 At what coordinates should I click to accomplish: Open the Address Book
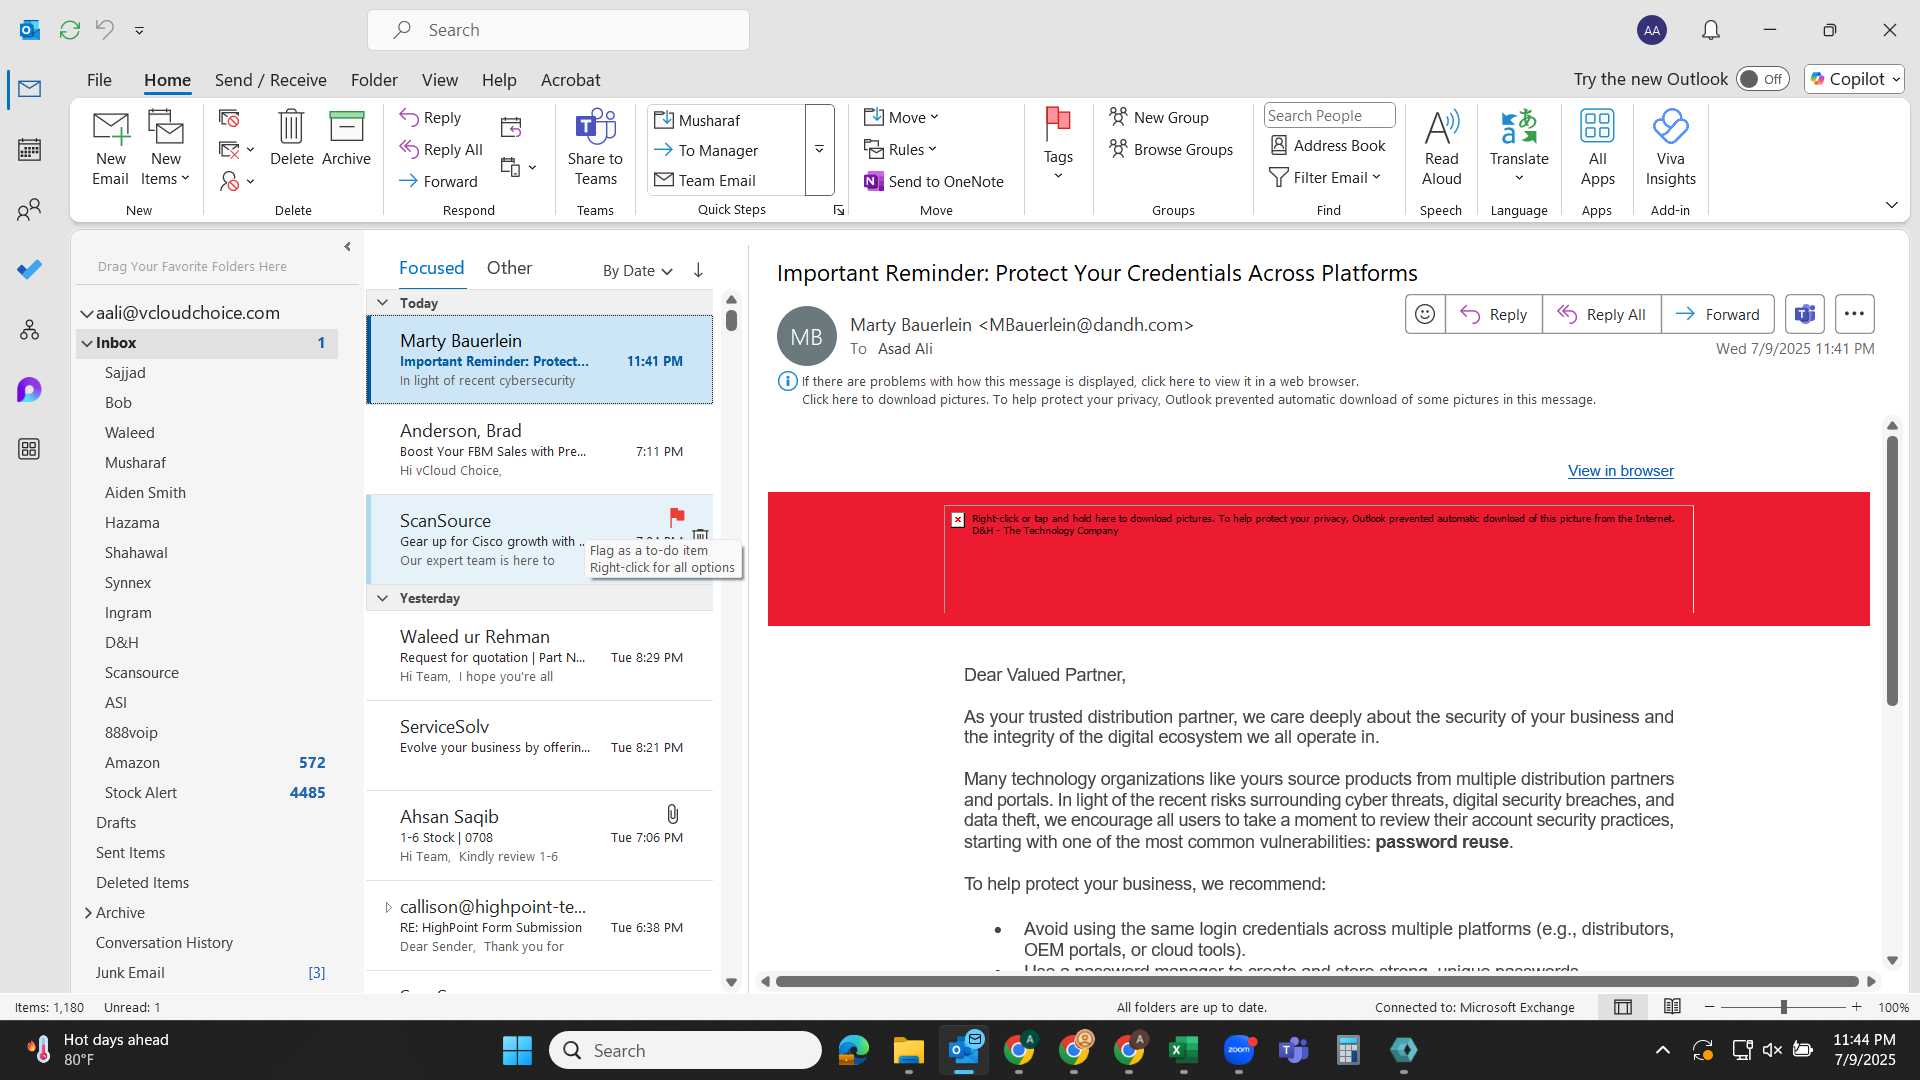point(1328,145)
